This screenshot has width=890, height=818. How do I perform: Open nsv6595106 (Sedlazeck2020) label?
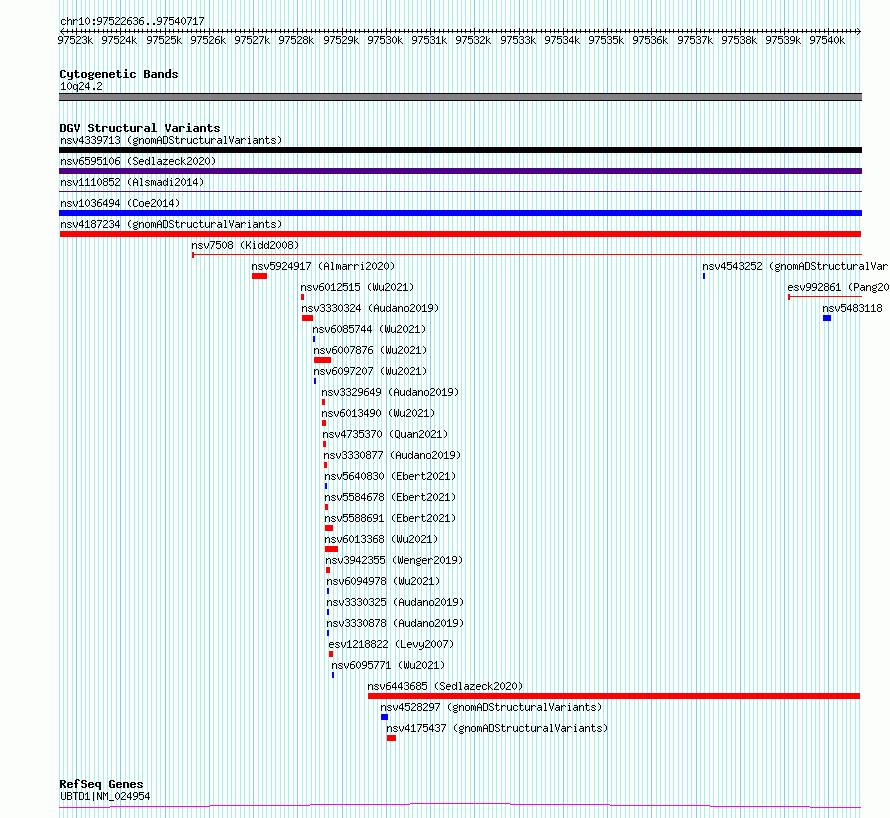click(x=138, y=161)
